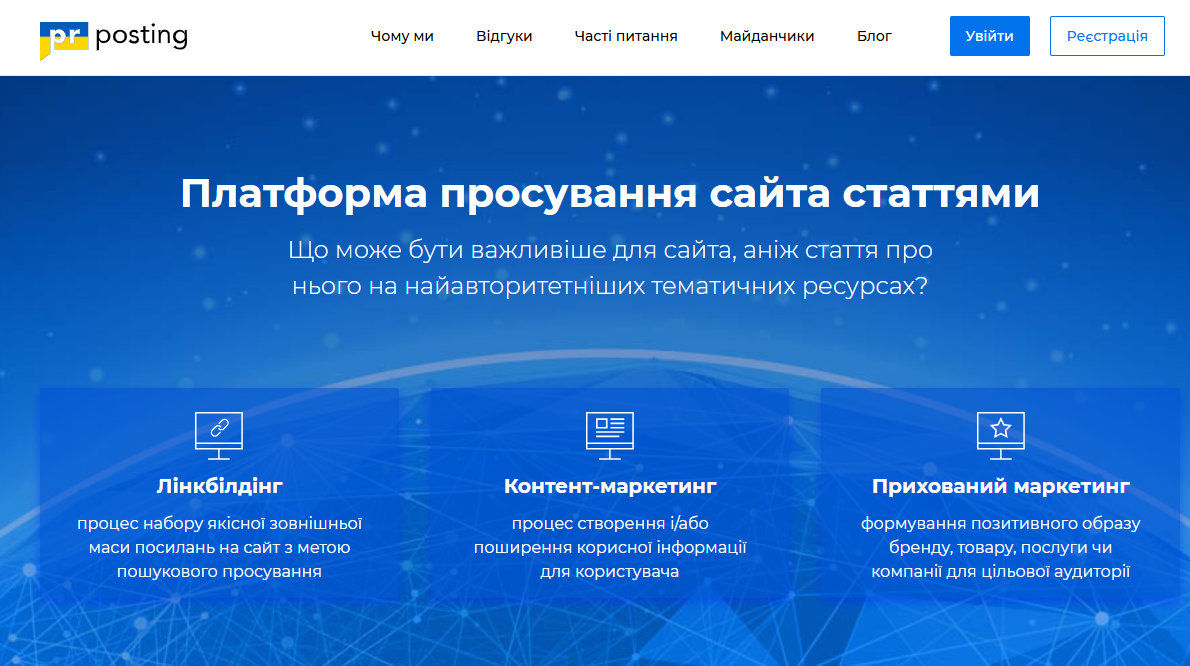This screenshot has height=666, width=1190.
Task: Select the star monitor icon above Прихований маркетинг
Action: pos(999,434)
